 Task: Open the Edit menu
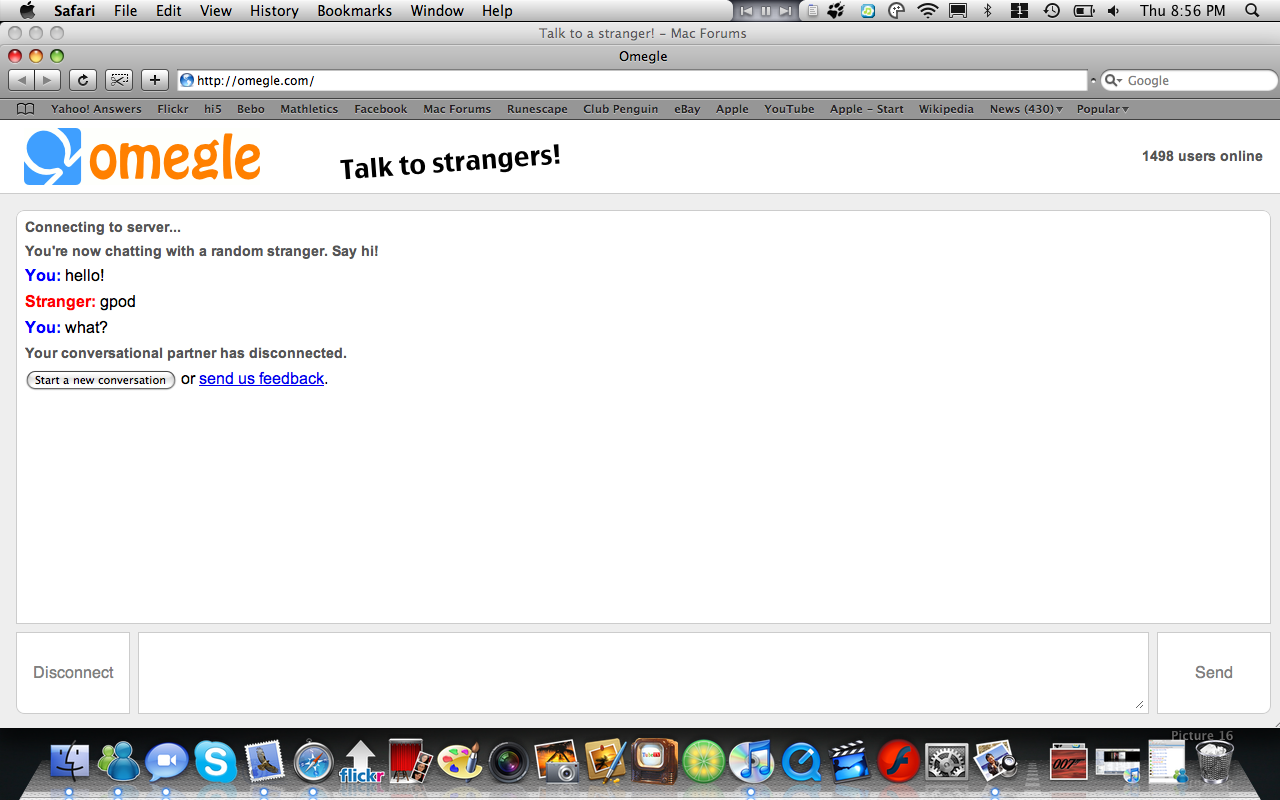click(168, 11)
